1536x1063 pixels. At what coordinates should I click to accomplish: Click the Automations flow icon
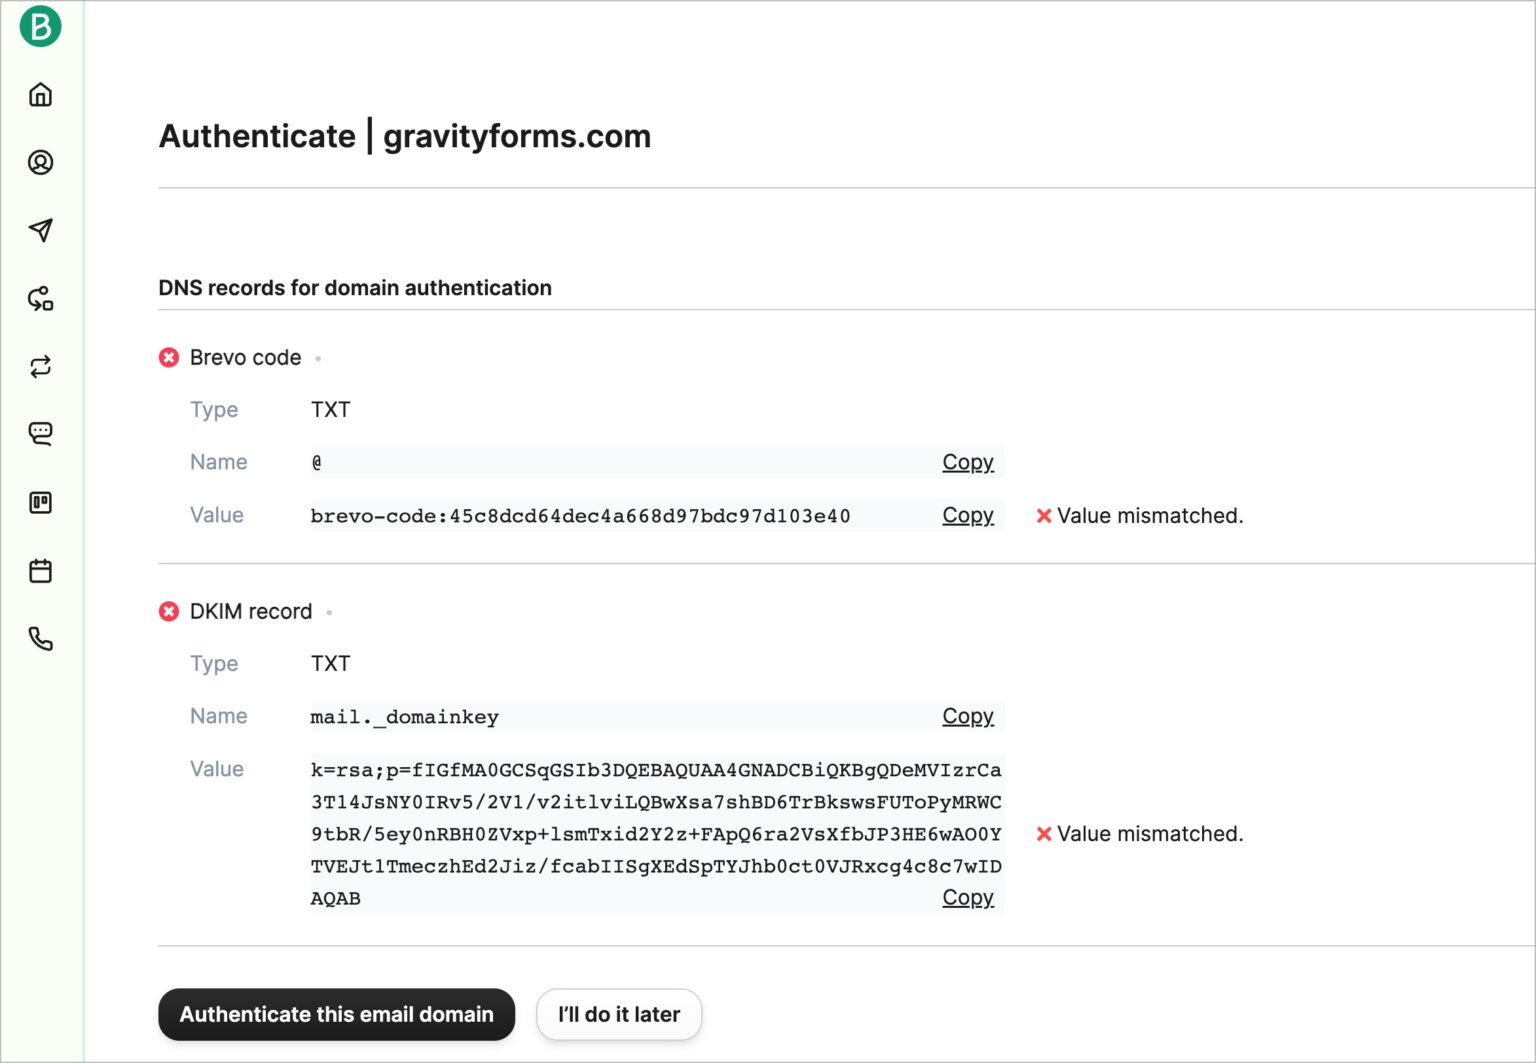[40, 298]
